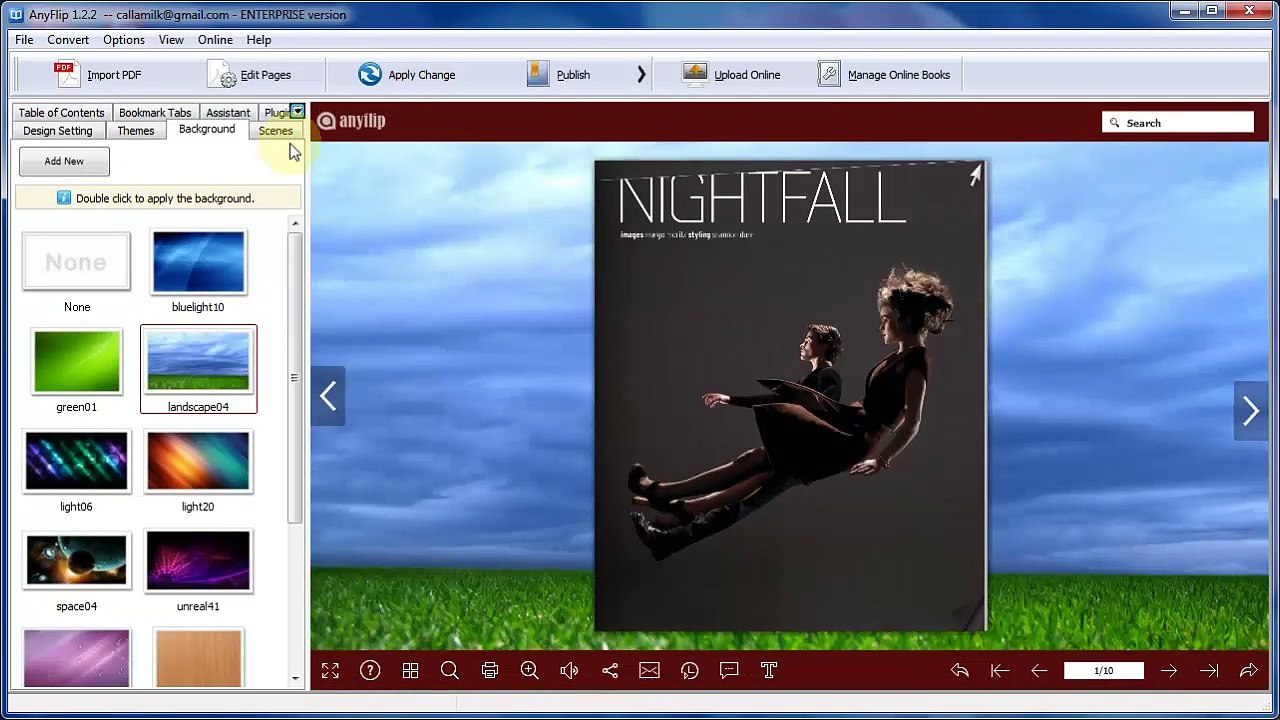
Task: Go to next page with right arrow
Action: pyautogui.click(x=1250, y=411)
